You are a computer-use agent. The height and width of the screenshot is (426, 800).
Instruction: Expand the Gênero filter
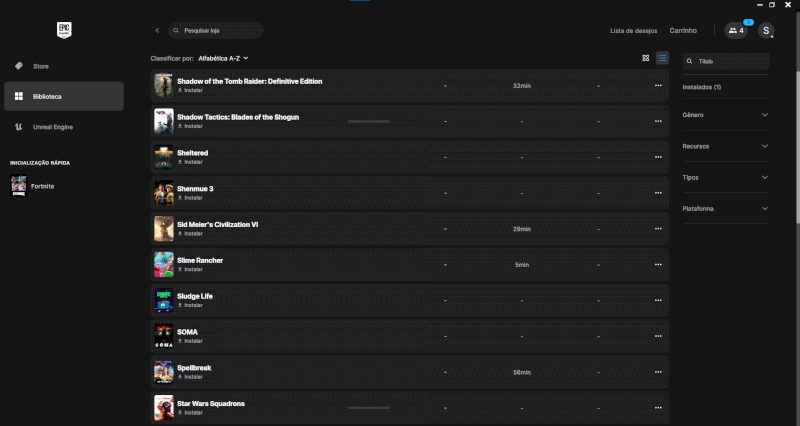pyautogui.click(x=726, y=115)
